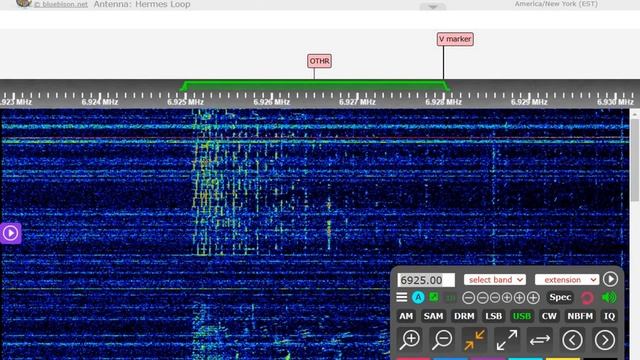Click the cyan circled A icon

(x=418, y=298)
